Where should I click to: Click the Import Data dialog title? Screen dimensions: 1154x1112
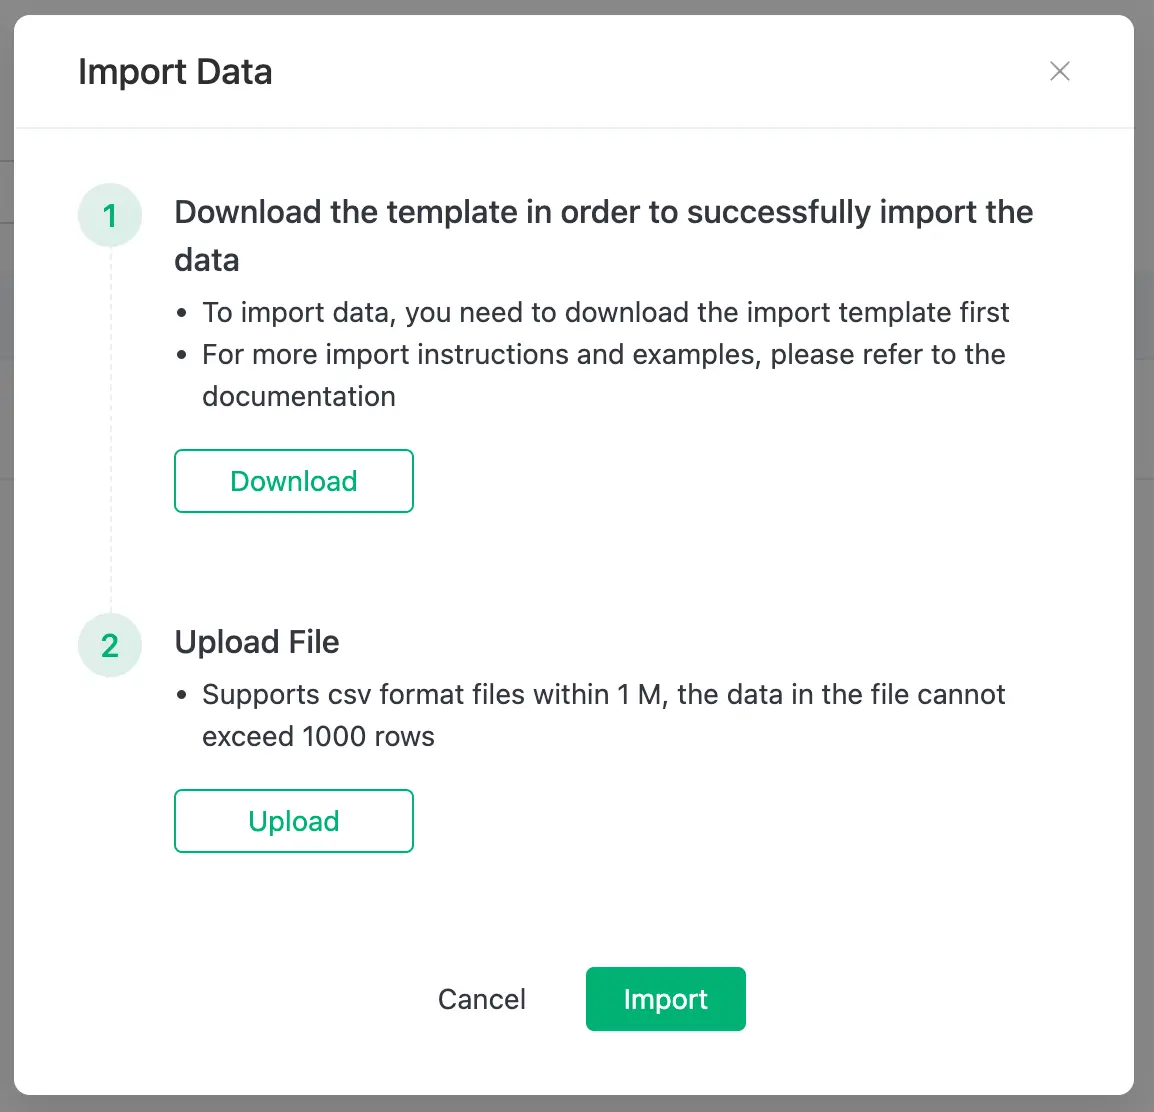175,71
